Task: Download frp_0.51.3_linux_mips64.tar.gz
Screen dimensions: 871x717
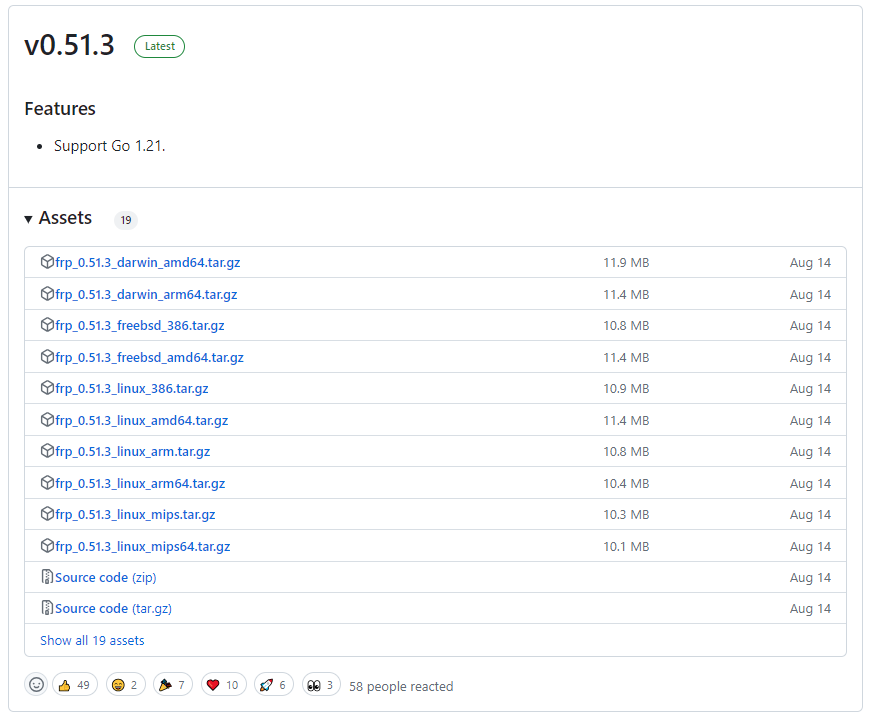Action: click(143, 546)
